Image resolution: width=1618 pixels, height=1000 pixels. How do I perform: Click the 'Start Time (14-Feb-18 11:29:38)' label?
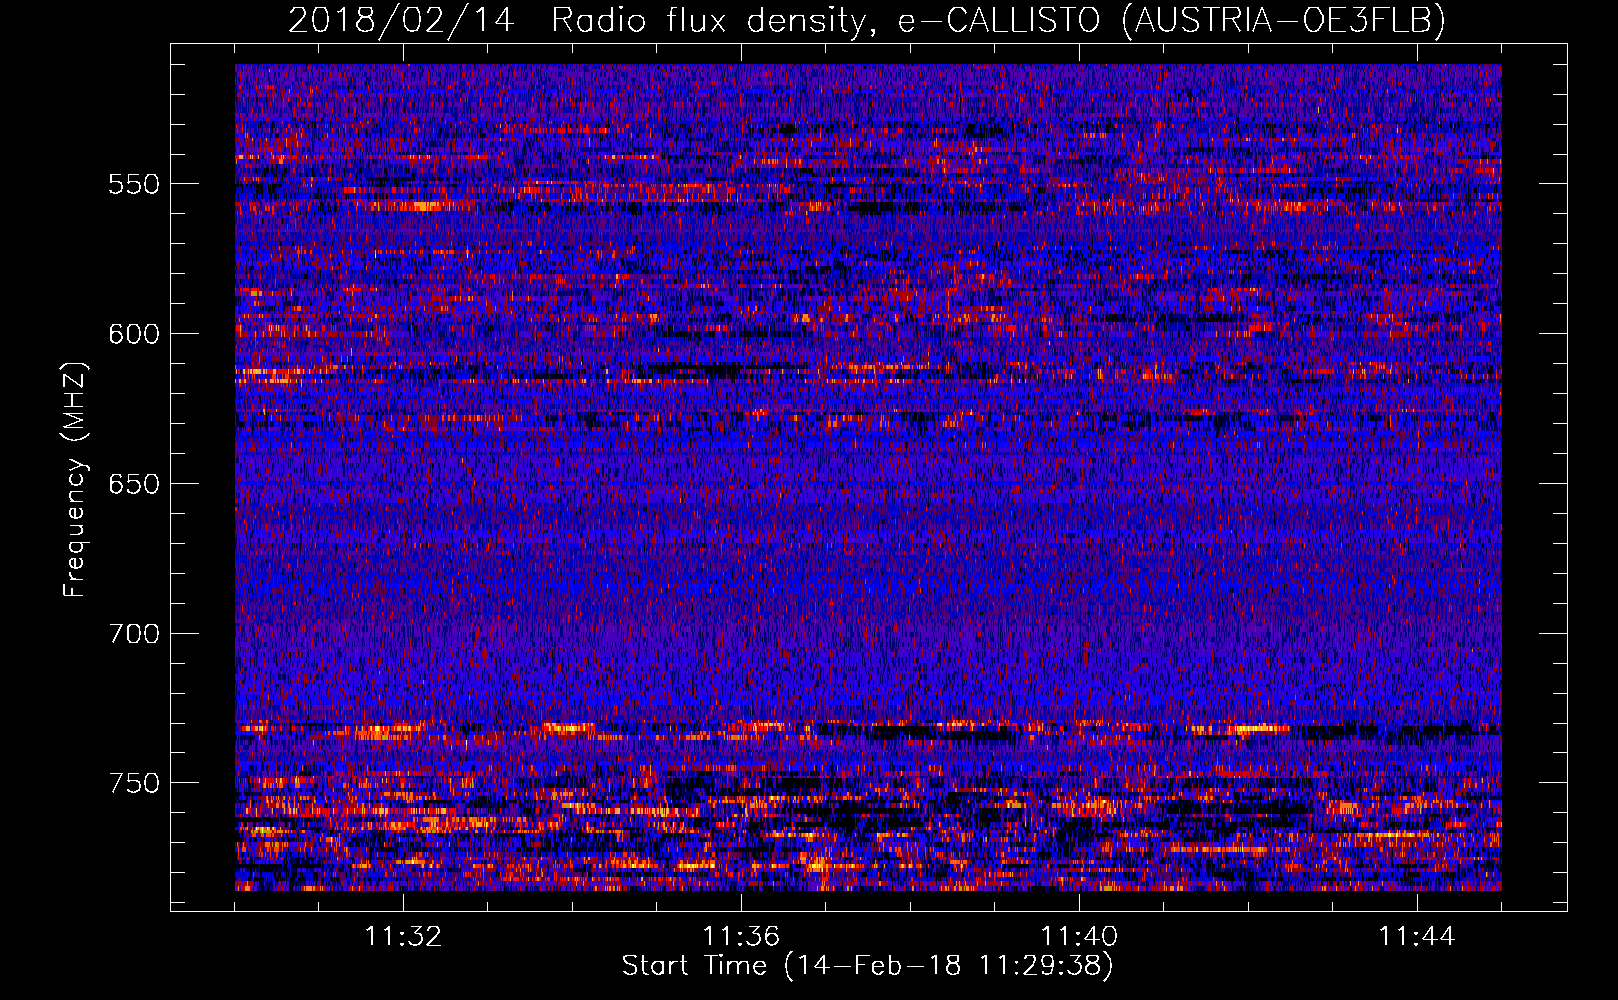click(x=867, y=966)
